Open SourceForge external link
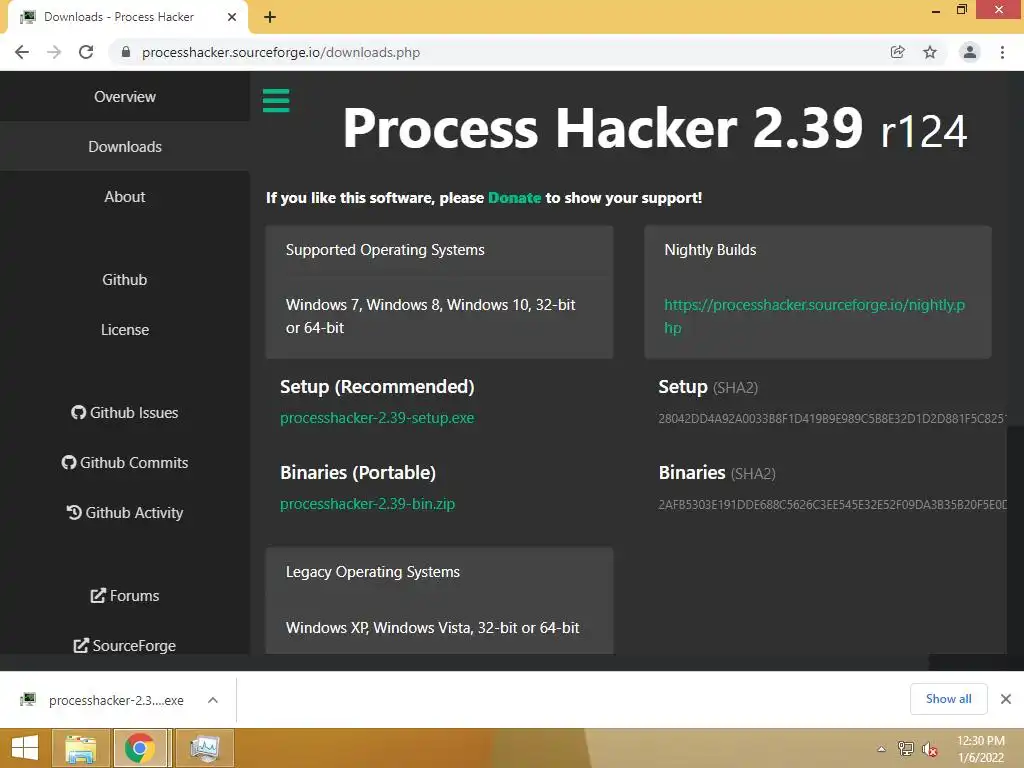1024x768 pixels. (x=125, y=645)
